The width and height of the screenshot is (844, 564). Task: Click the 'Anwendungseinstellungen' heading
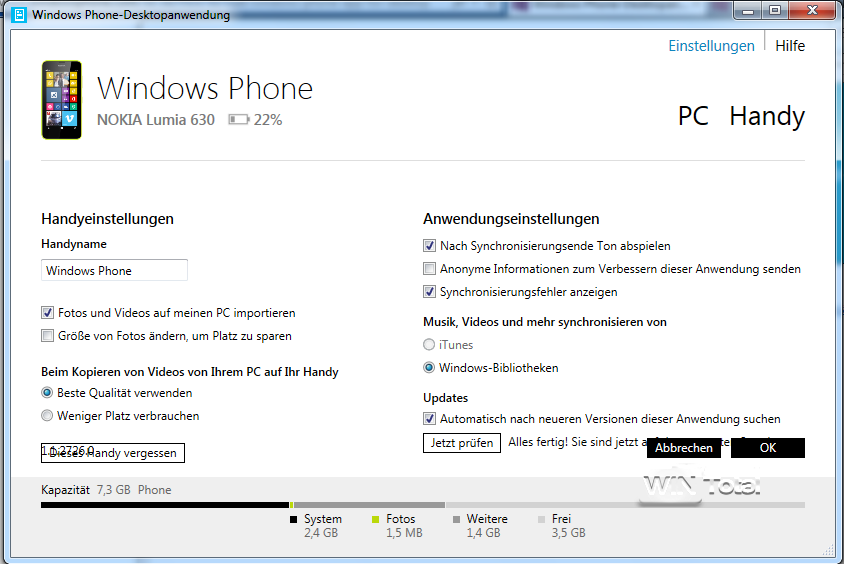511,219
